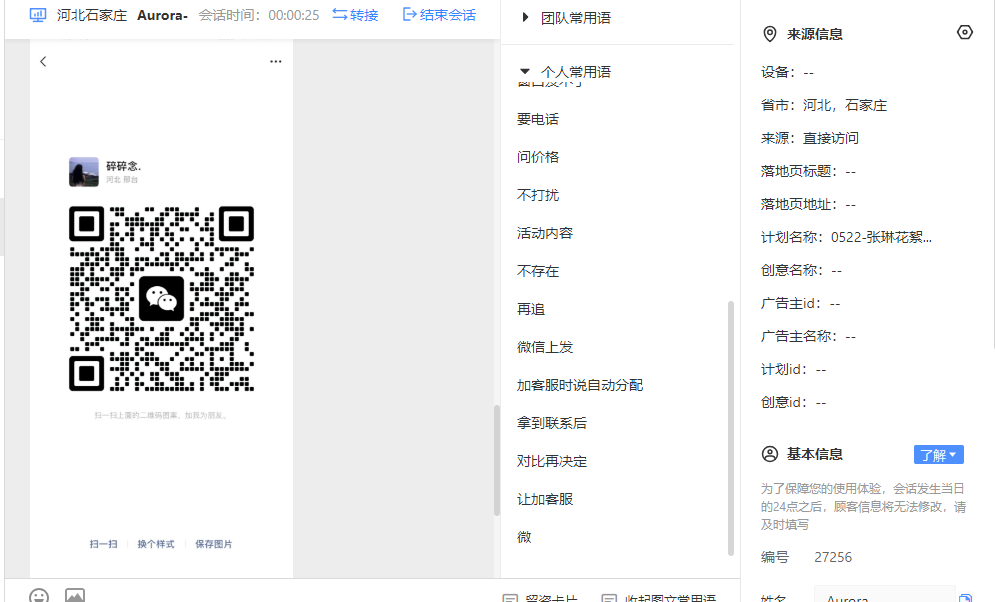Click the customer number 27256

pyautogui.click(x=833, y=557)
